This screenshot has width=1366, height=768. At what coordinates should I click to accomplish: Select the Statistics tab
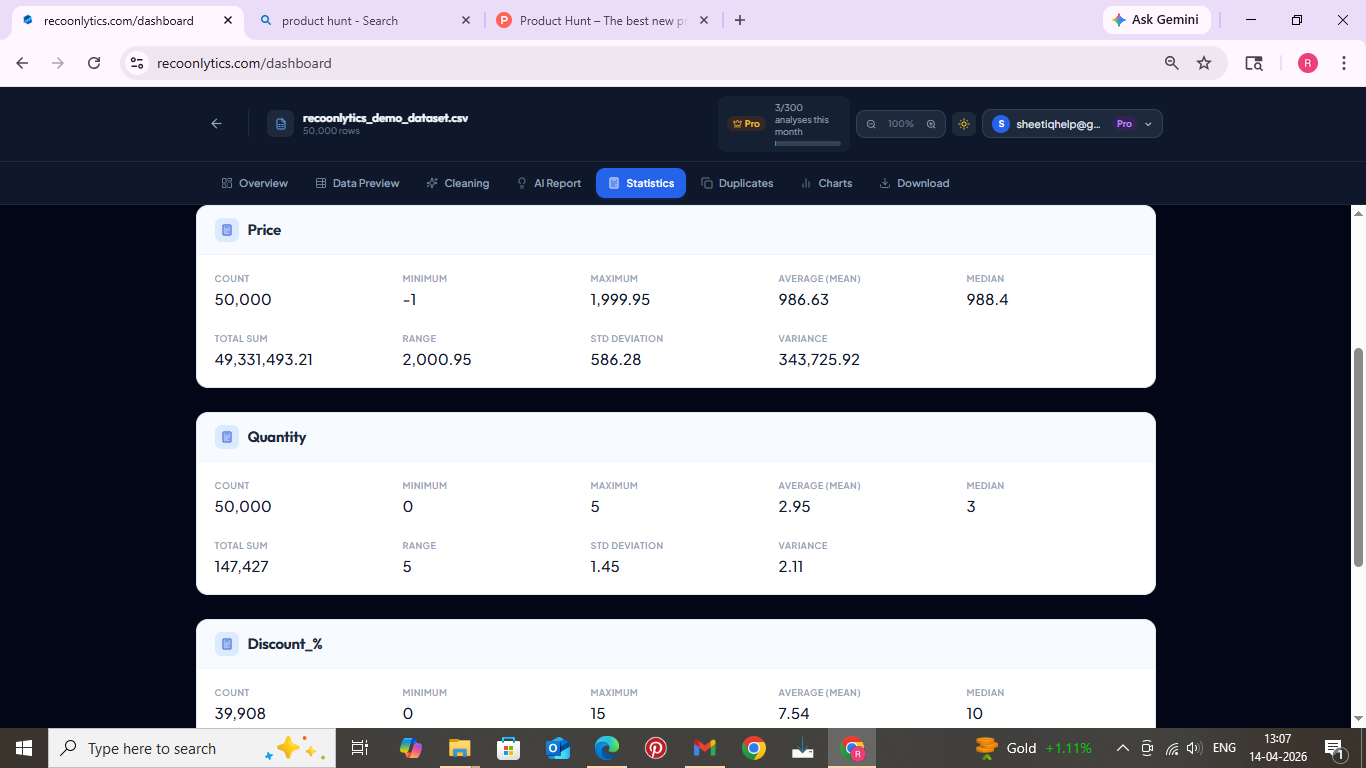pos(641,183)
